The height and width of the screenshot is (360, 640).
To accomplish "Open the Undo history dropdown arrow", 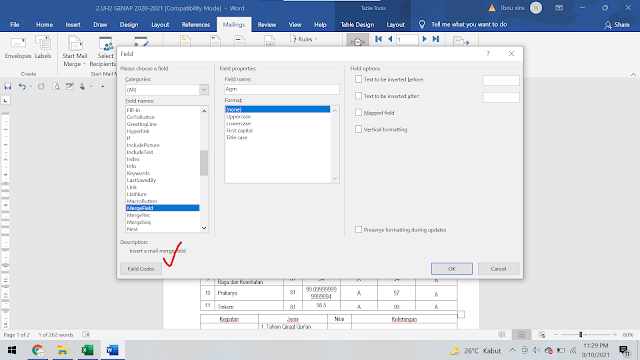I will (x=31, y=87).
